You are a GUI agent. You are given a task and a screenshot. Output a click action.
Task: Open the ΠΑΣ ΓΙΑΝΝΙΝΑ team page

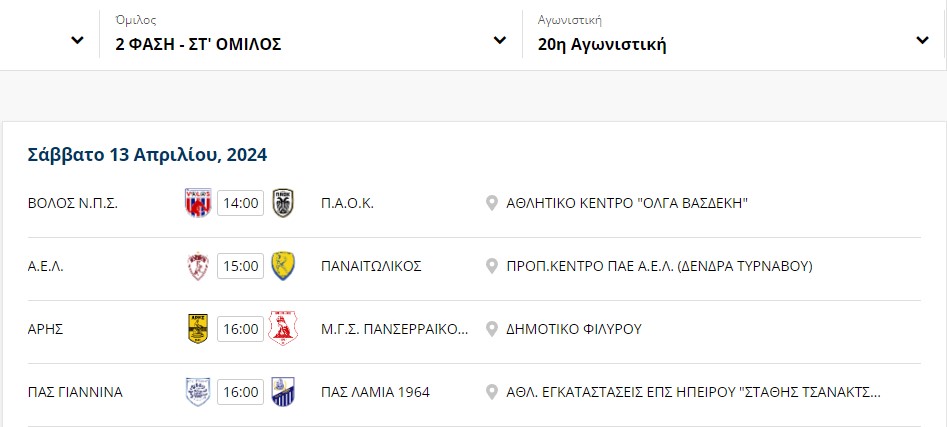point(75,393)
